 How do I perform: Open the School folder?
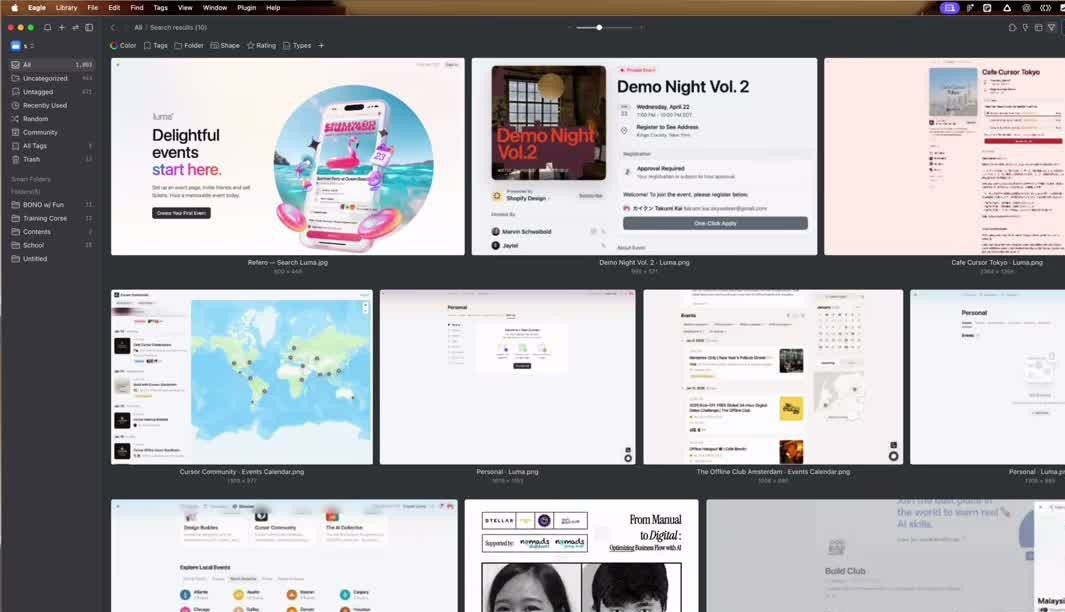pos(52,245)
